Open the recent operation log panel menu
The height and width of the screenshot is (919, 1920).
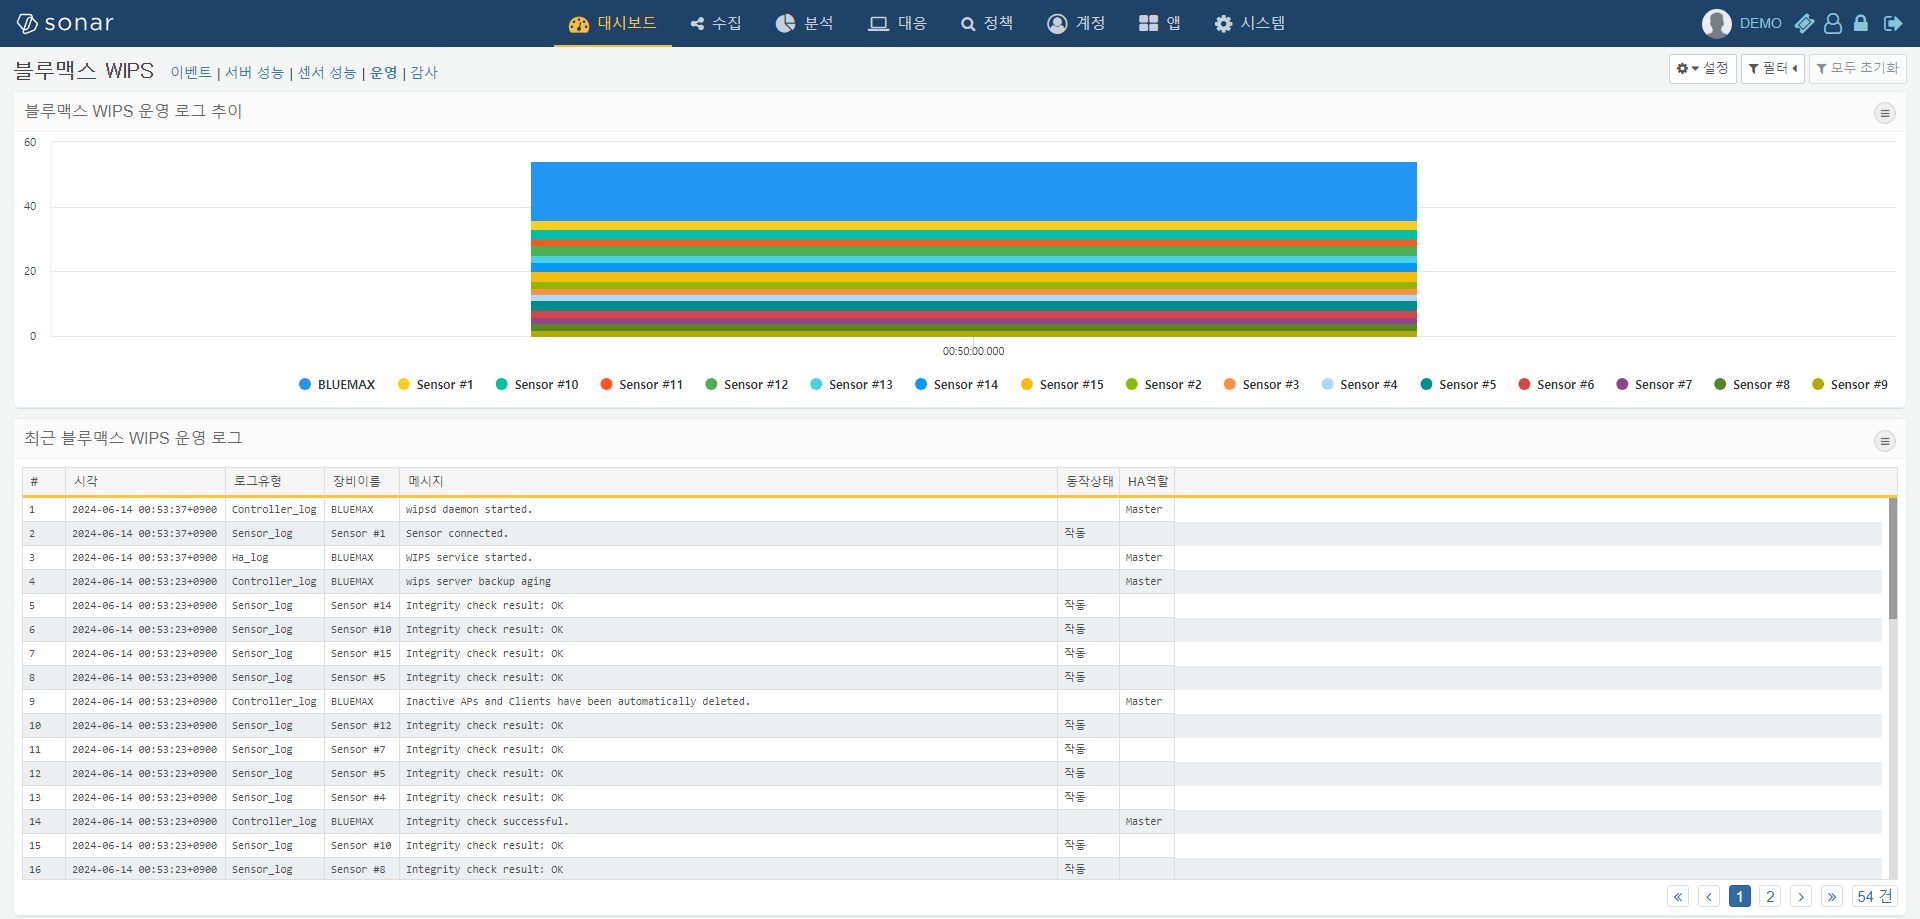pos(1884,441)
